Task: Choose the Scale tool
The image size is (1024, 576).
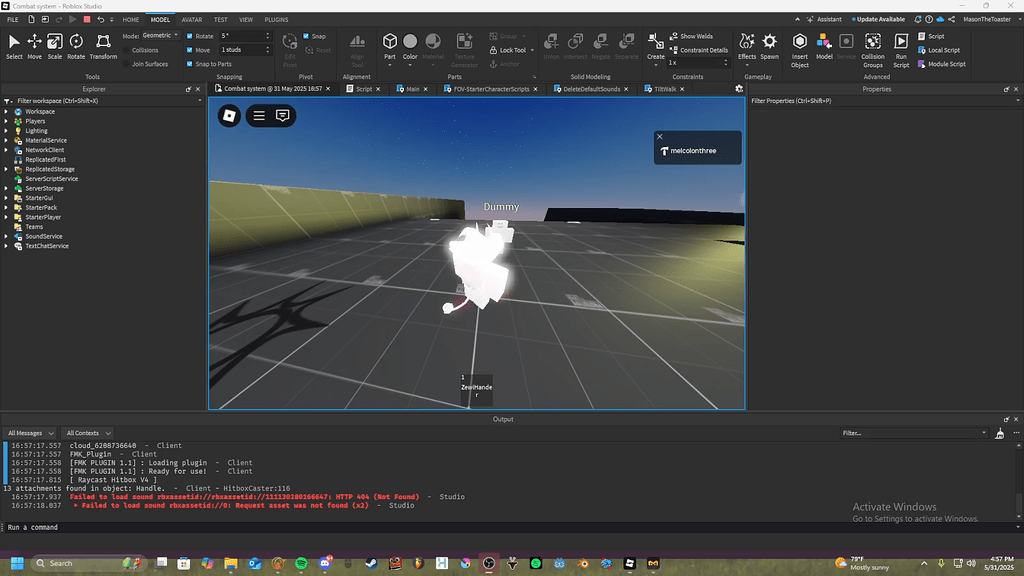Action: coord(55,46)
